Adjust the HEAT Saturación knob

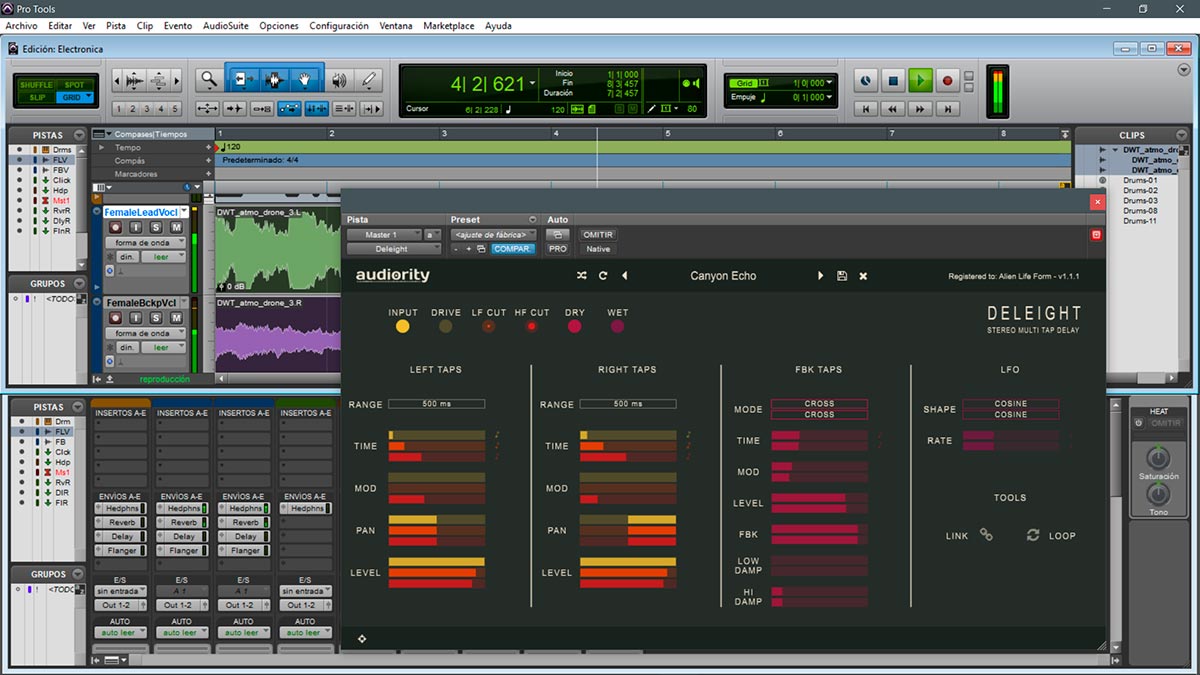[1158, 458]
